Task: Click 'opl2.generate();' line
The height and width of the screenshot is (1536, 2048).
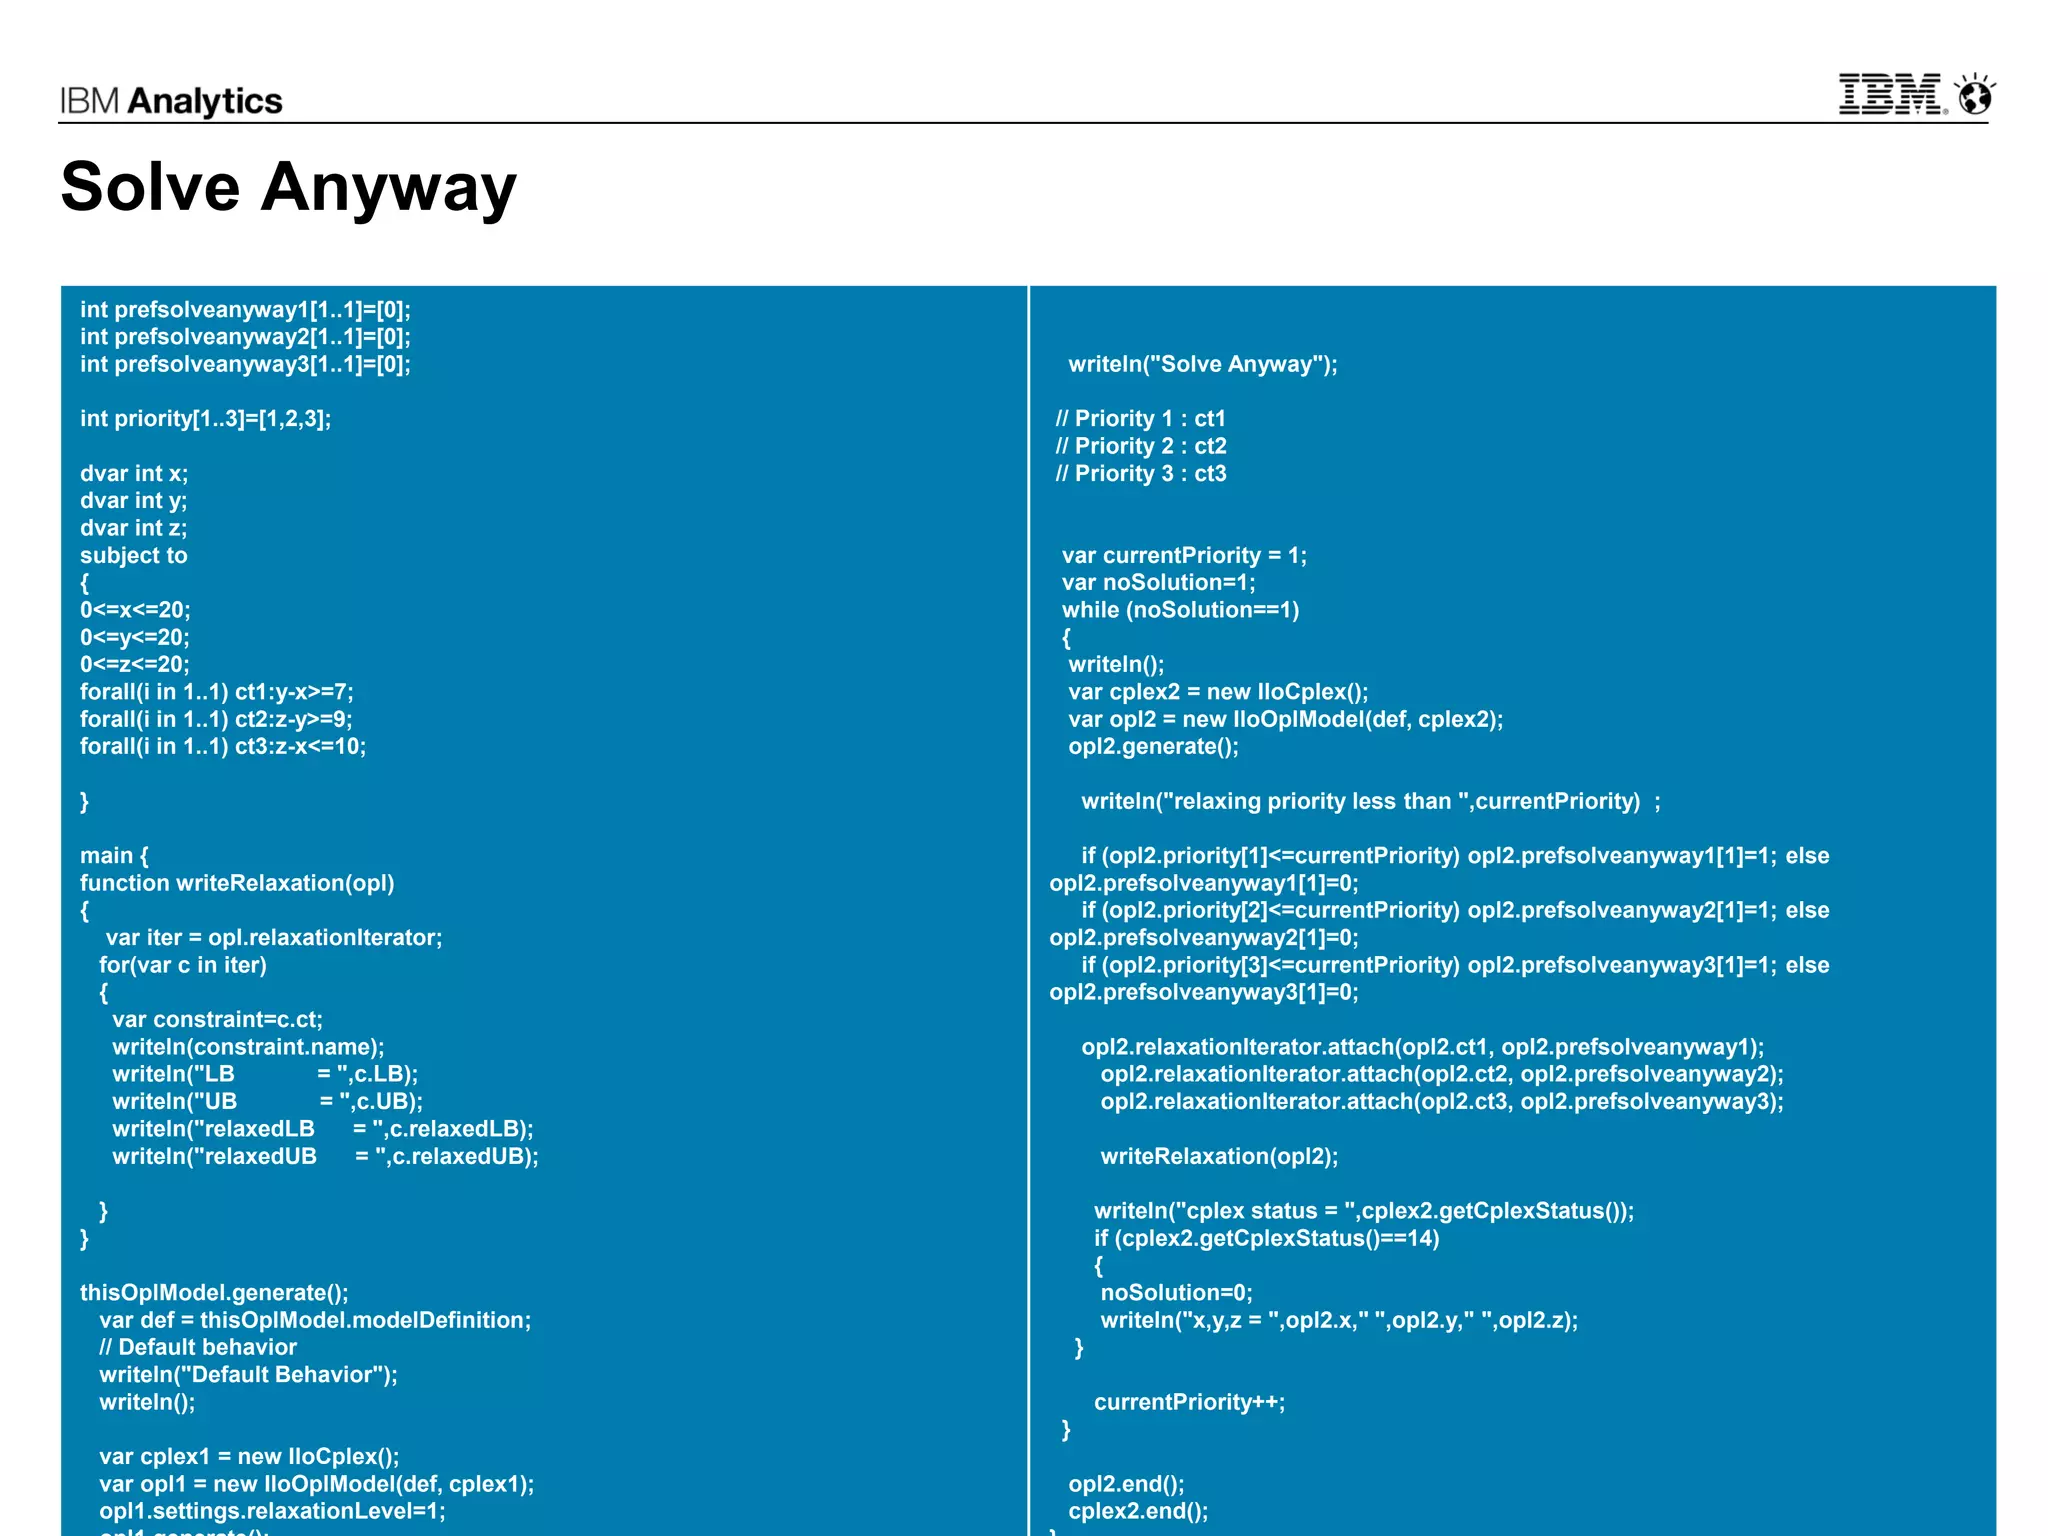Action: click(1154, 746)
